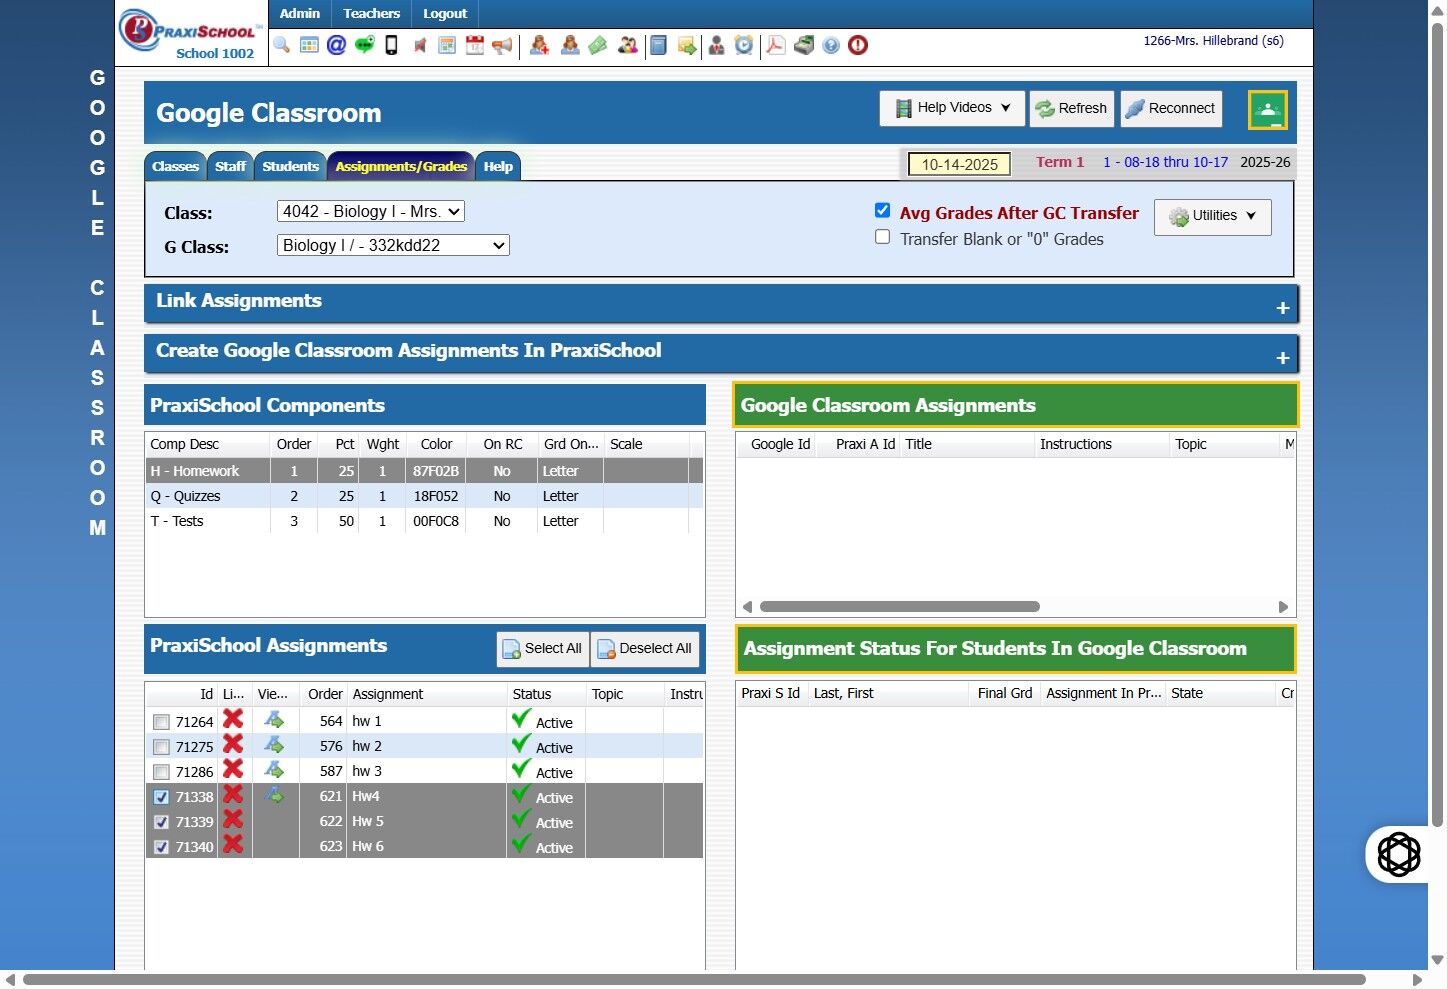Image resolution: width=1447 pixels, height=989 pixels.
Task: Open the Class dropdown showing 4042 - Biology I
Action: (371, 211)
